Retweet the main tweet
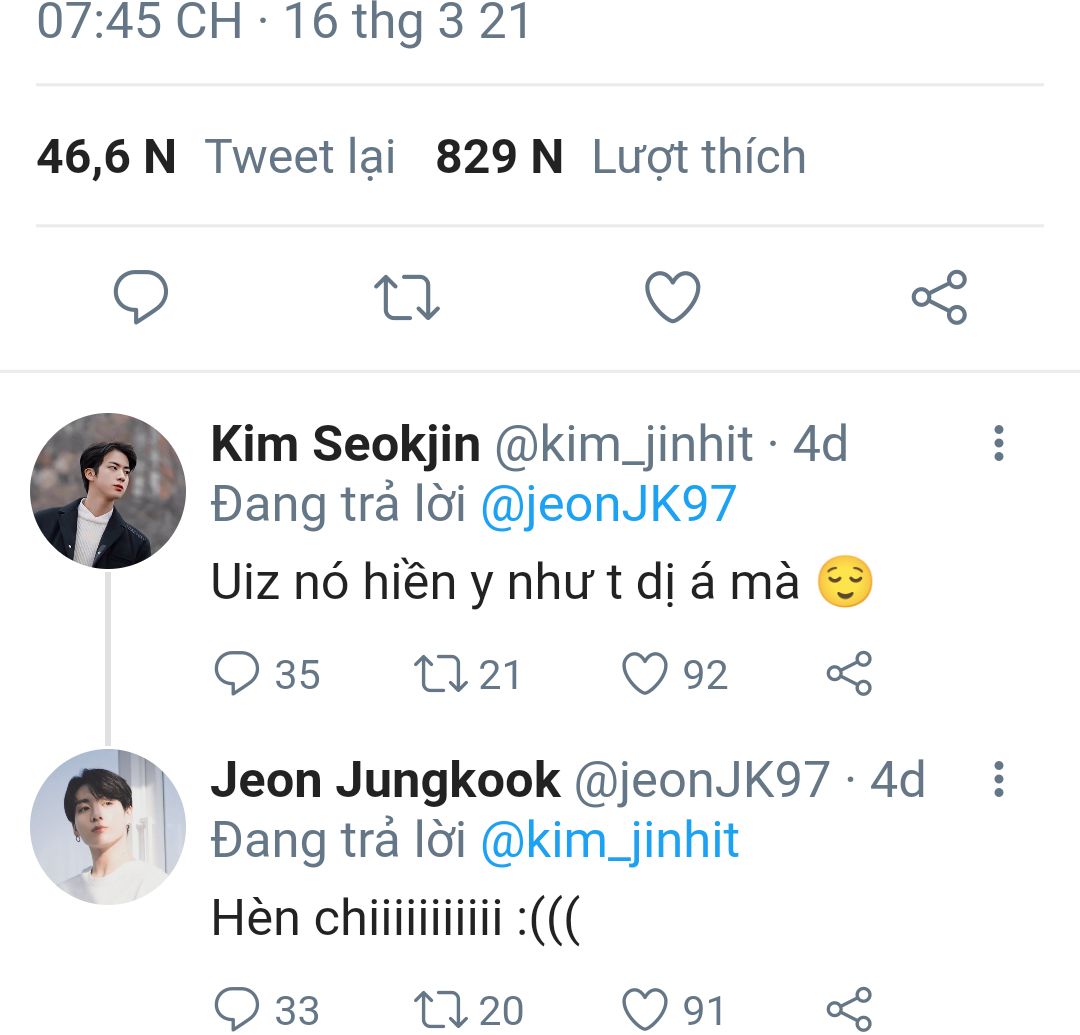This screenshot has height=1035, width=1080. pos(406,298)
